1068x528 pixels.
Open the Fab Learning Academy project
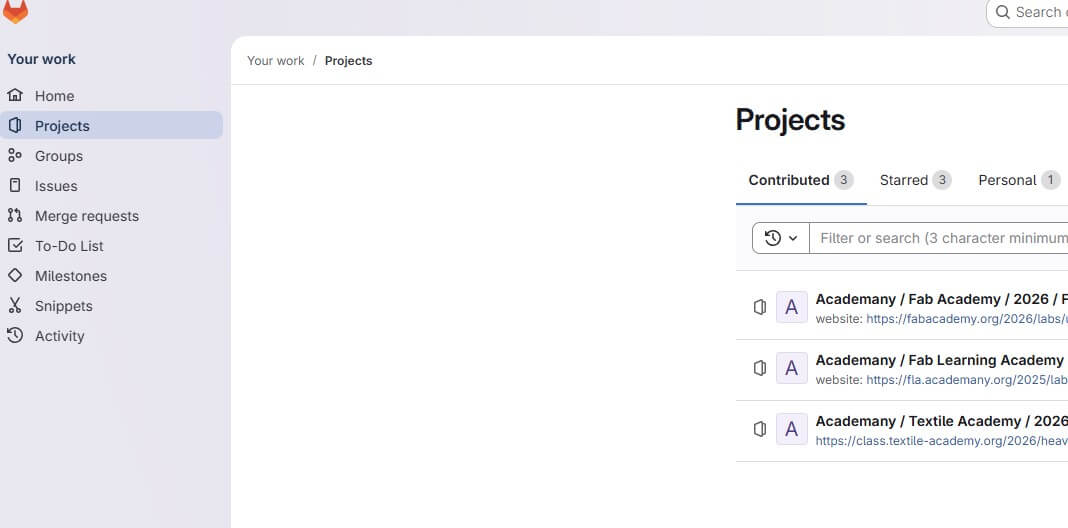pyautogui.click(x=939, y=360)
